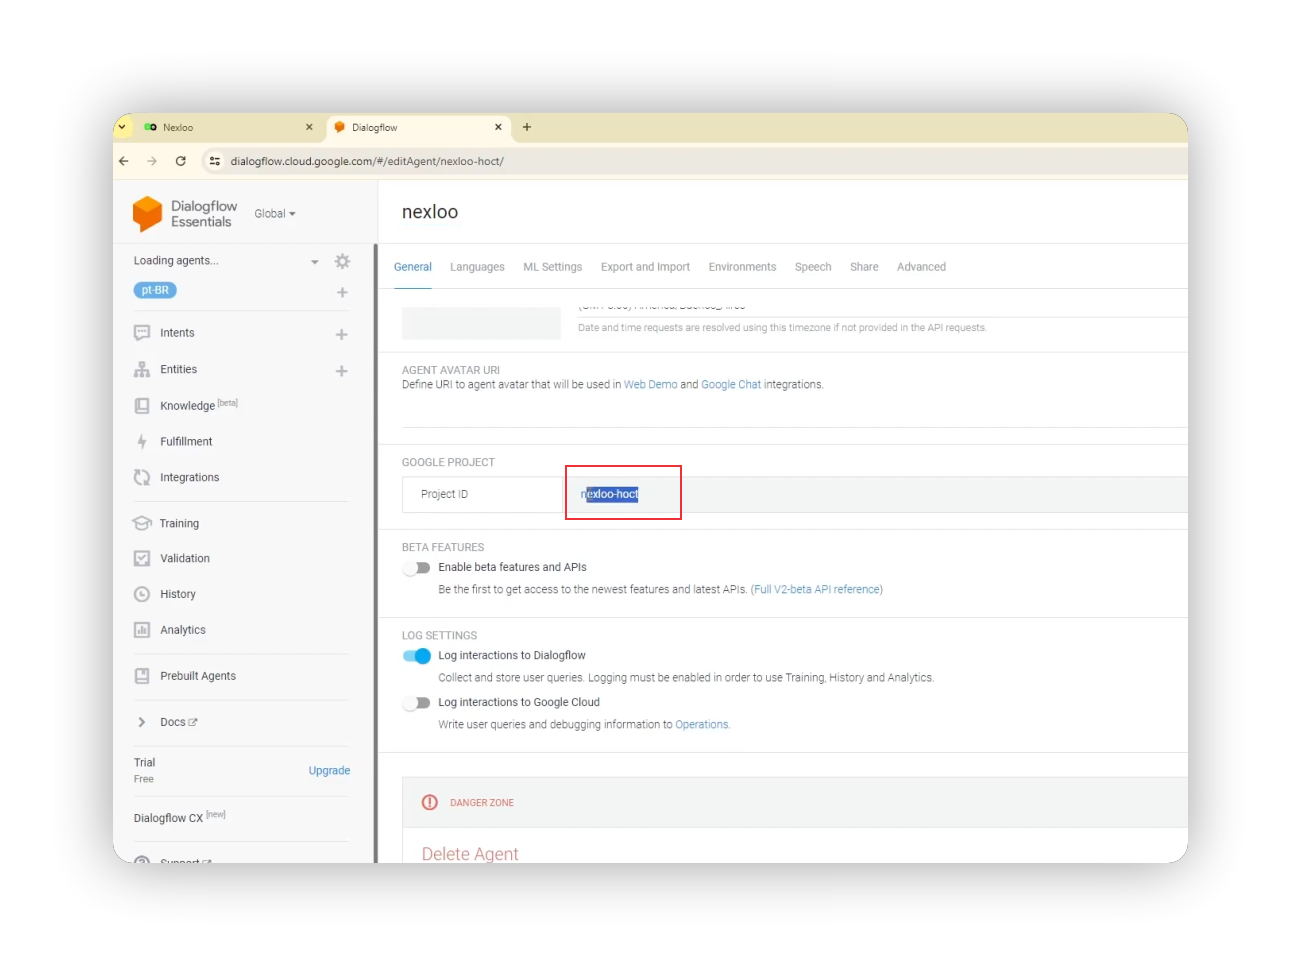
Task: Click the Fulfillment lightning bolt icon
Action: 142,441
